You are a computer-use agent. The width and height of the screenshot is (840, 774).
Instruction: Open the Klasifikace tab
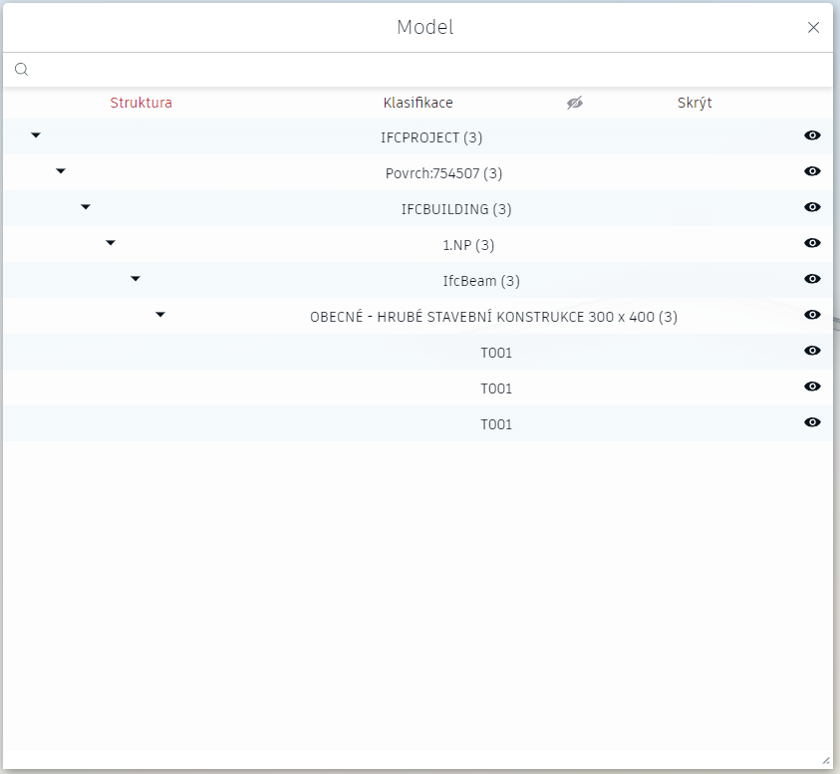[x=418, y=103]
